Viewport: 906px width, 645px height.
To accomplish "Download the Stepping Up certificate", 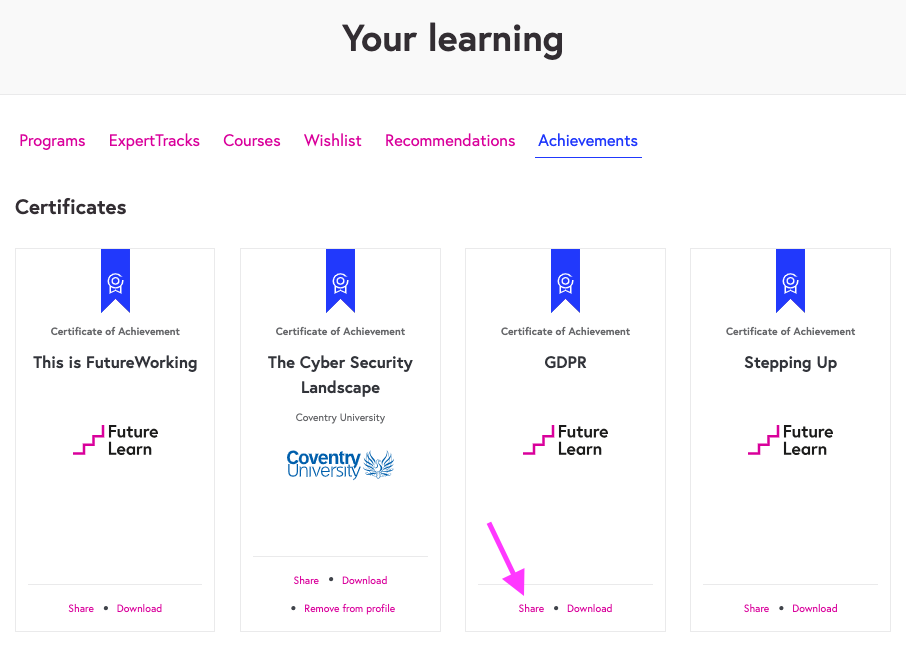I will pyautogui.click(x=815, y=608).
